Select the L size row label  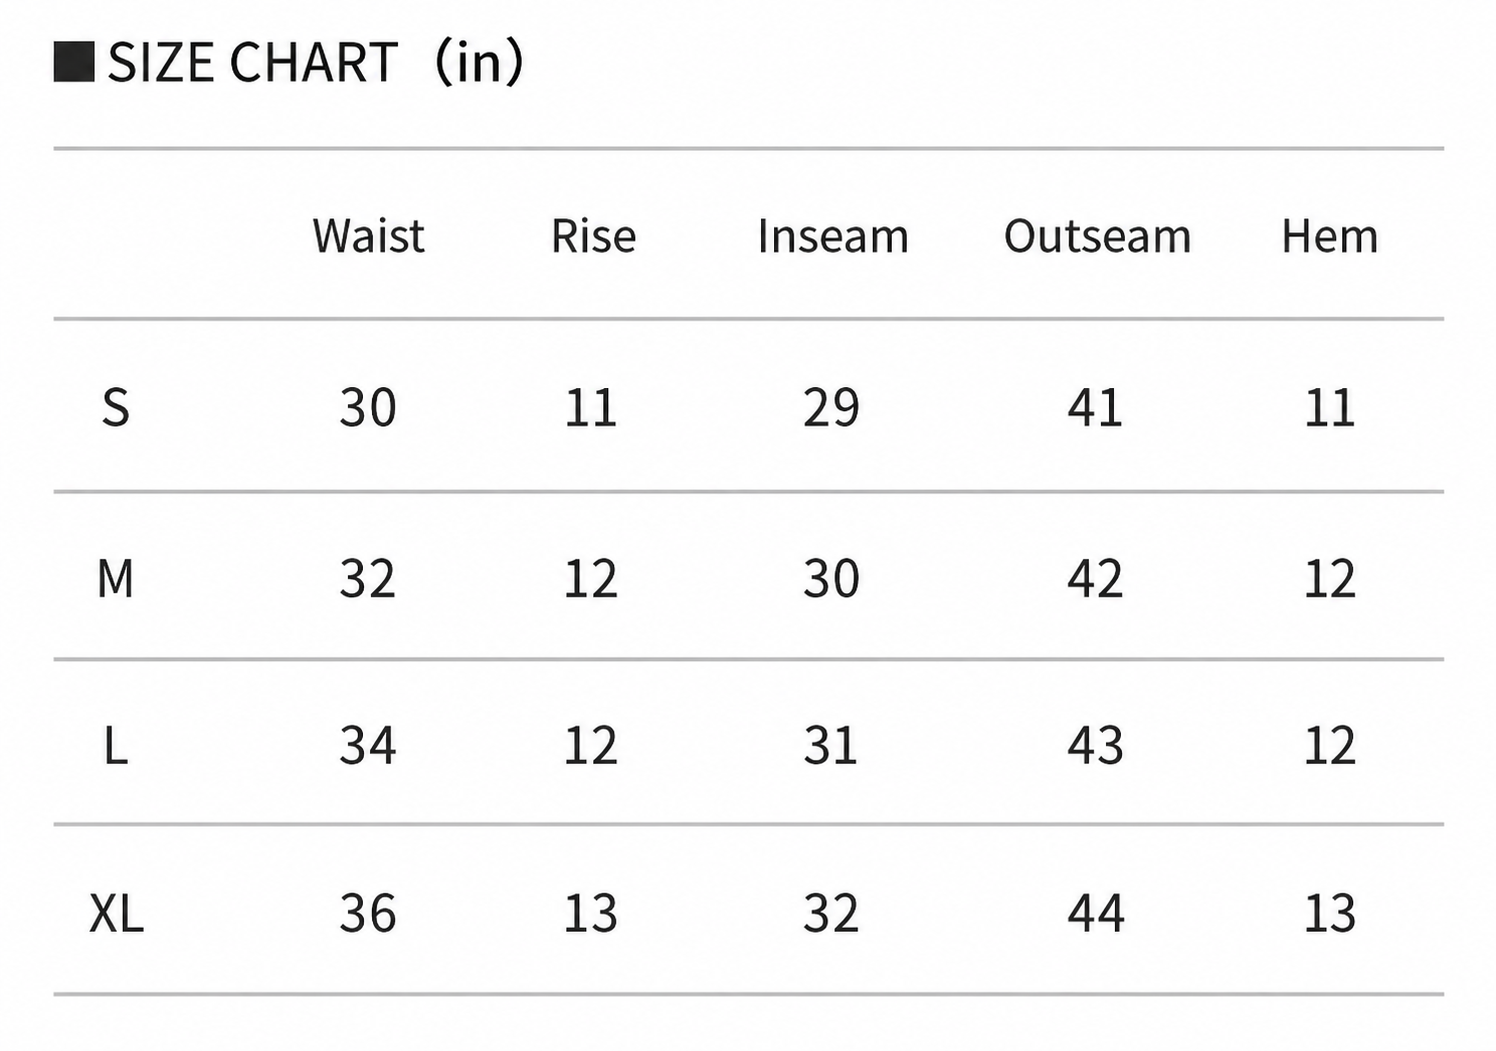pyautogui.click(x=116, y=745)
